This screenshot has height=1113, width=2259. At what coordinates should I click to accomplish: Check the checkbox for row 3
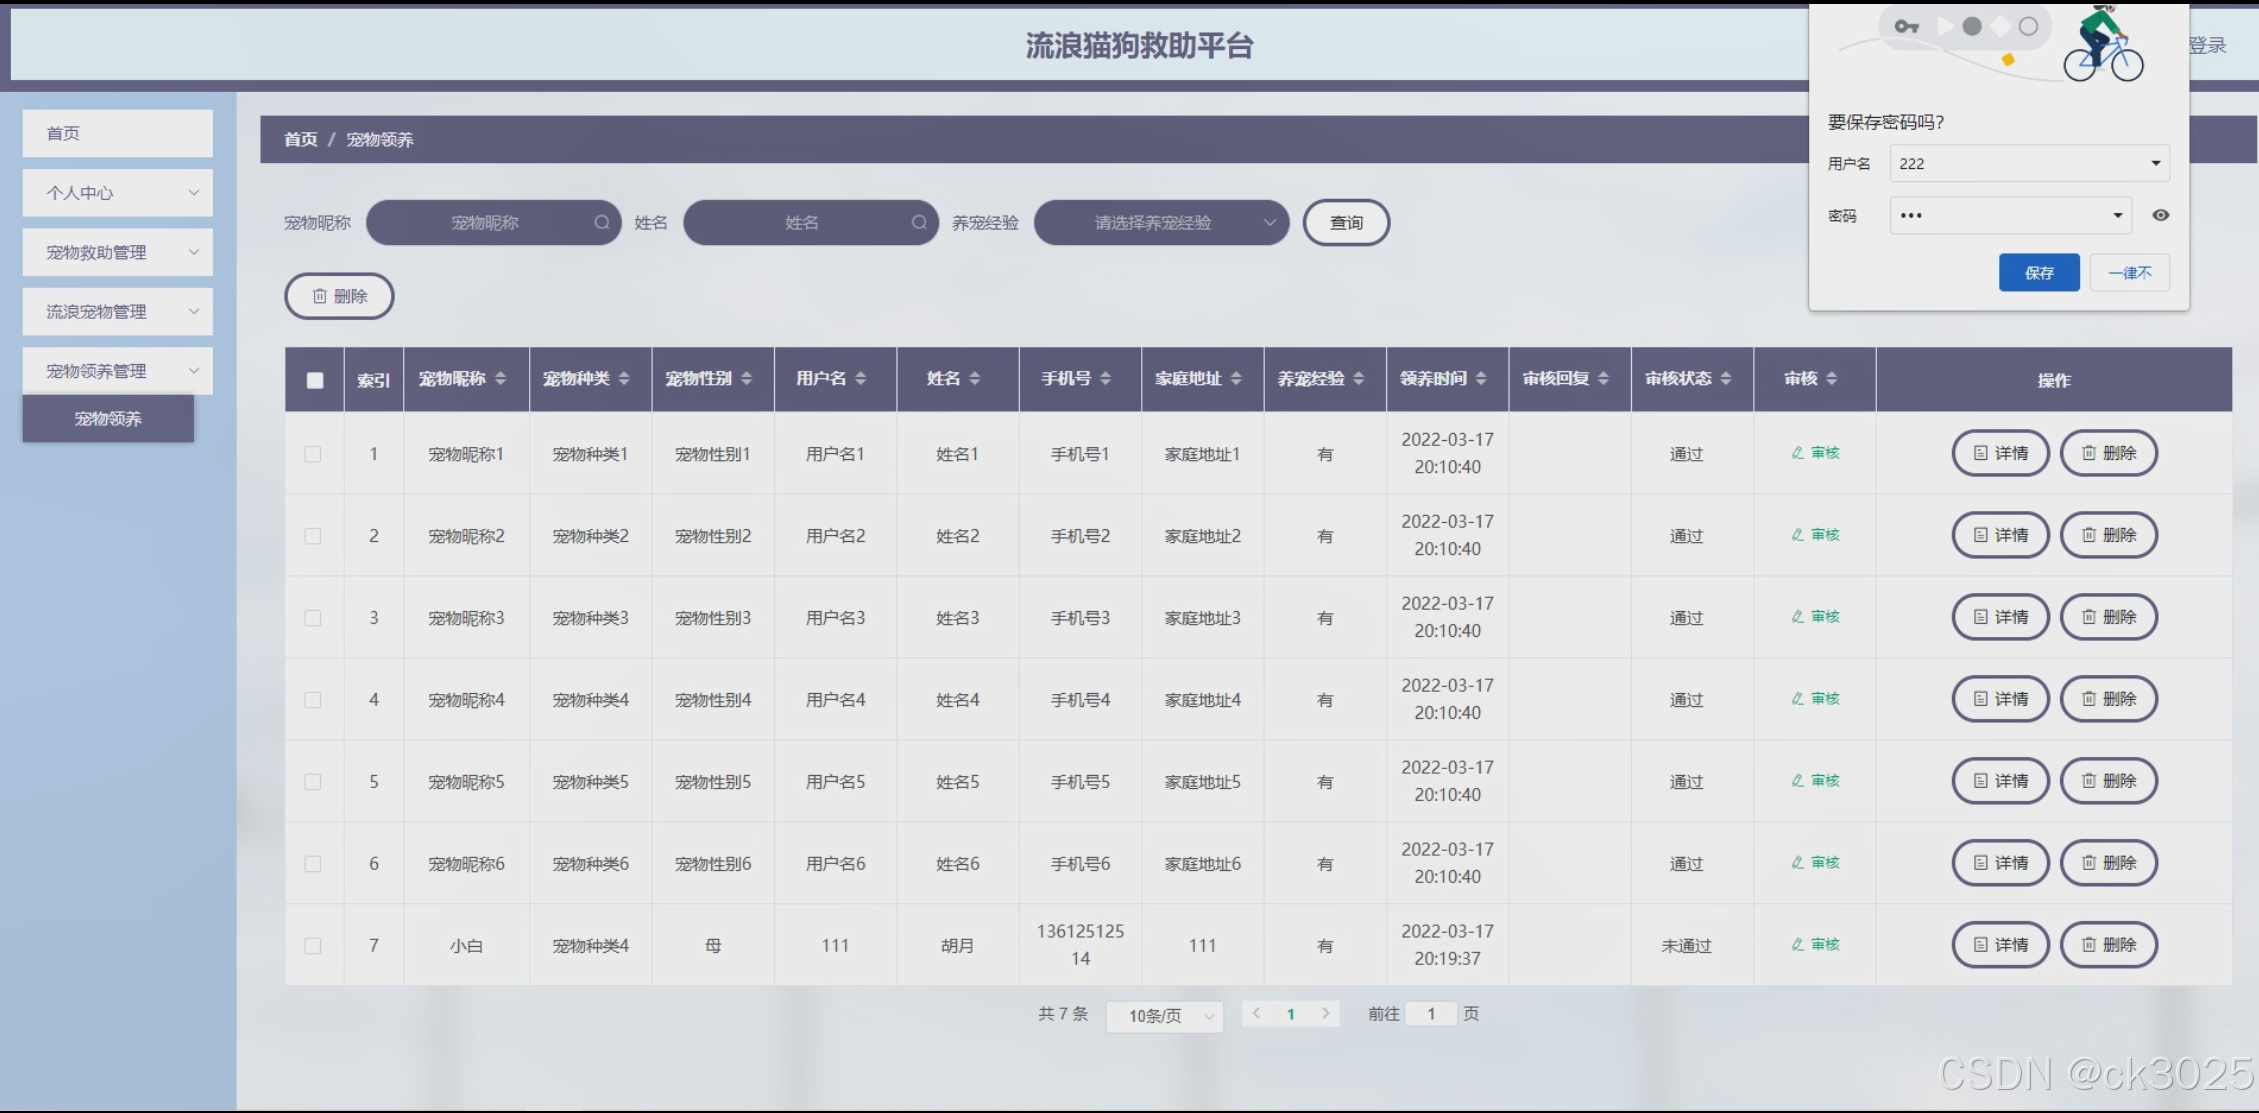[x=313, y=618]
